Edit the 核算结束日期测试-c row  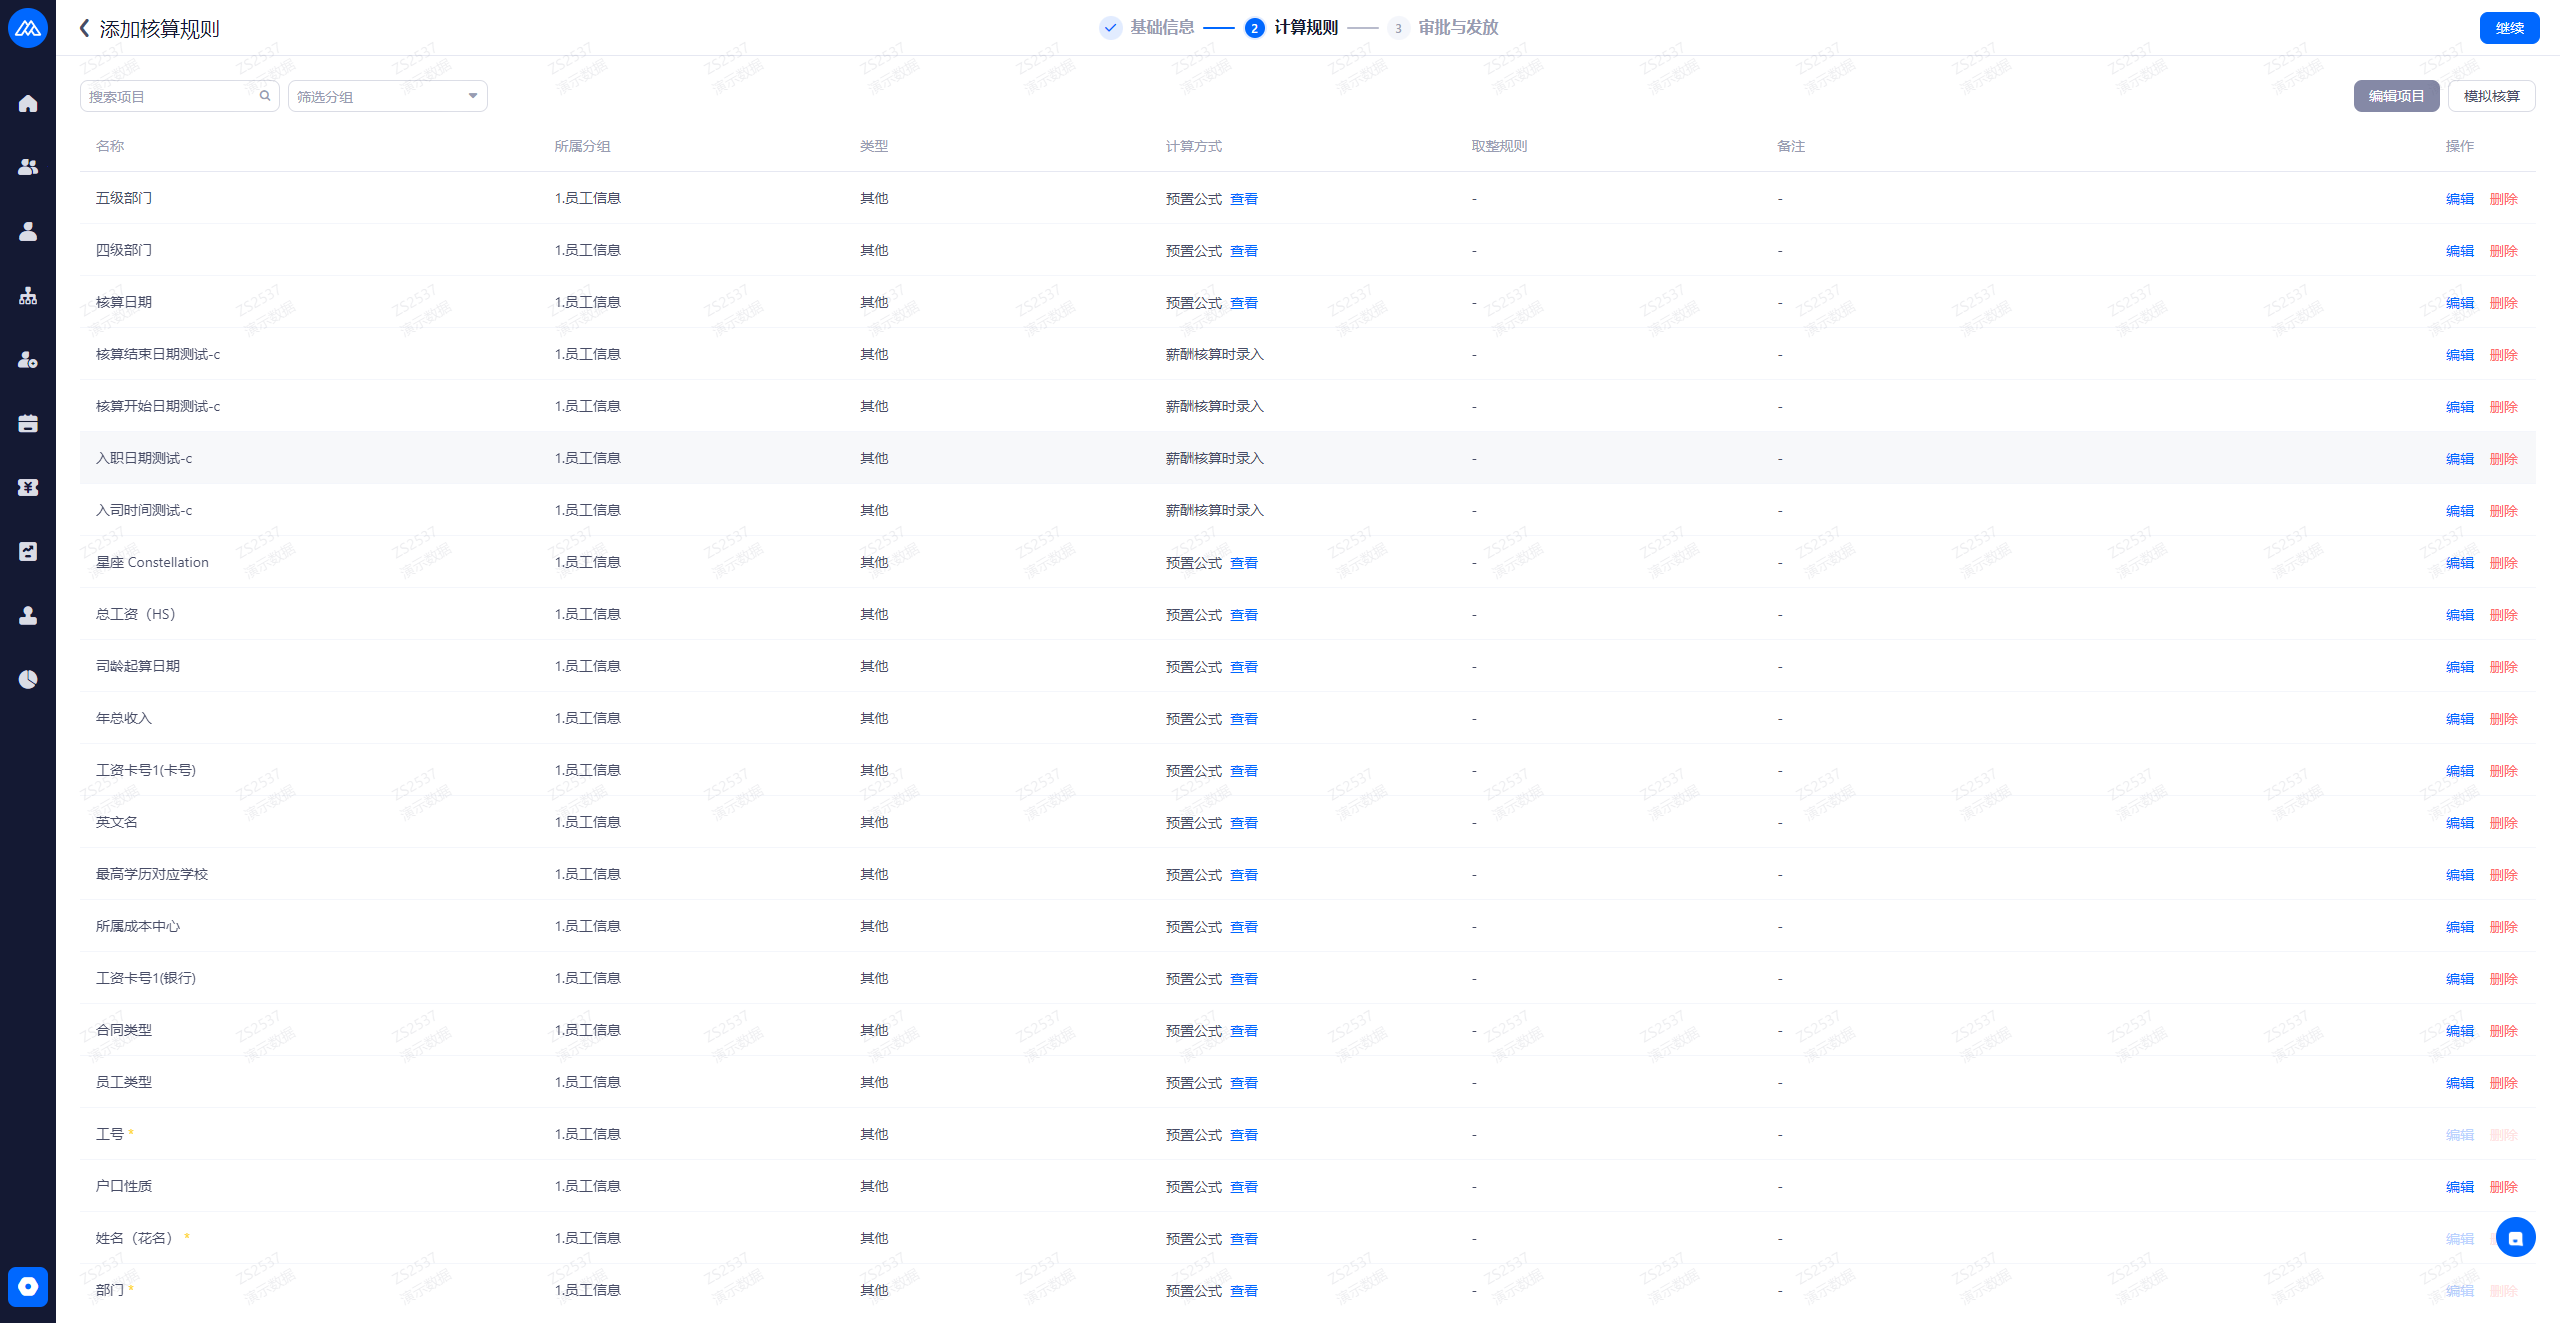(x=2459, y=355)
